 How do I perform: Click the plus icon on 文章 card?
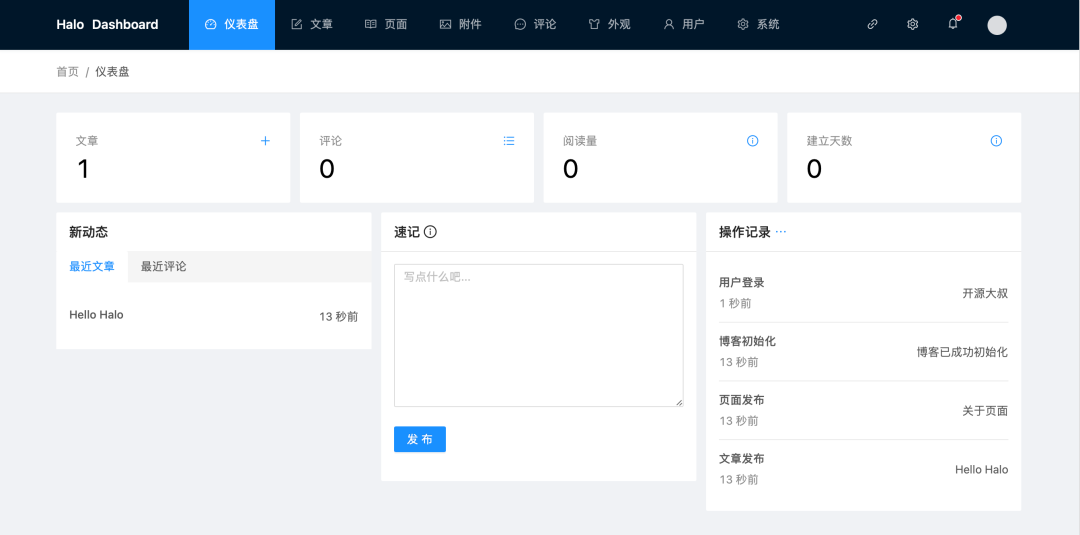click(x=265, y=141)
